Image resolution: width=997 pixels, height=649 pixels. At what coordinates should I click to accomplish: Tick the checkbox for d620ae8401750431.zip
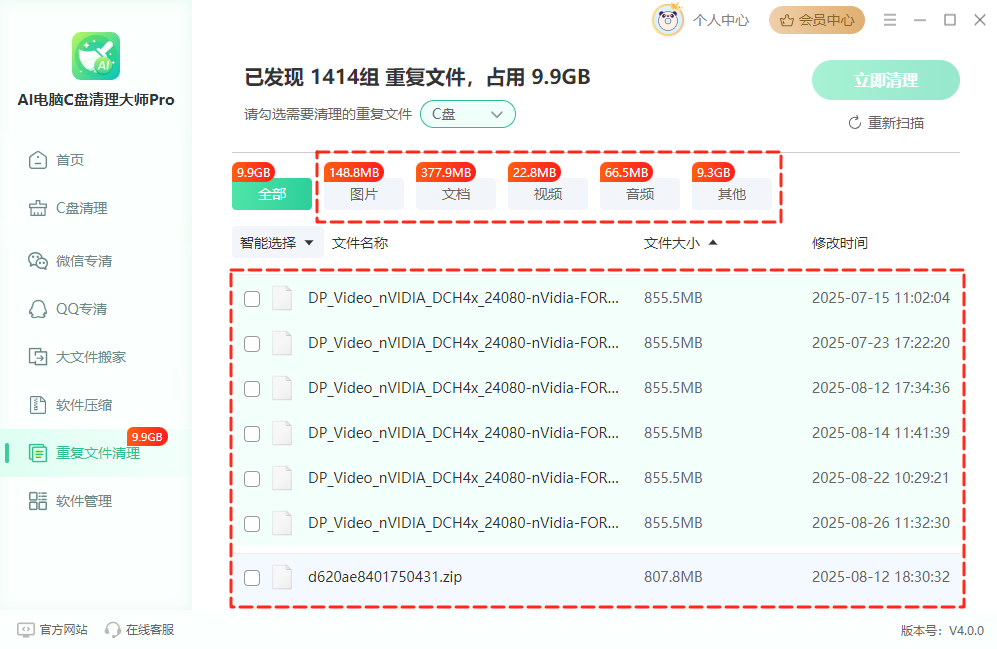(252, 578)
